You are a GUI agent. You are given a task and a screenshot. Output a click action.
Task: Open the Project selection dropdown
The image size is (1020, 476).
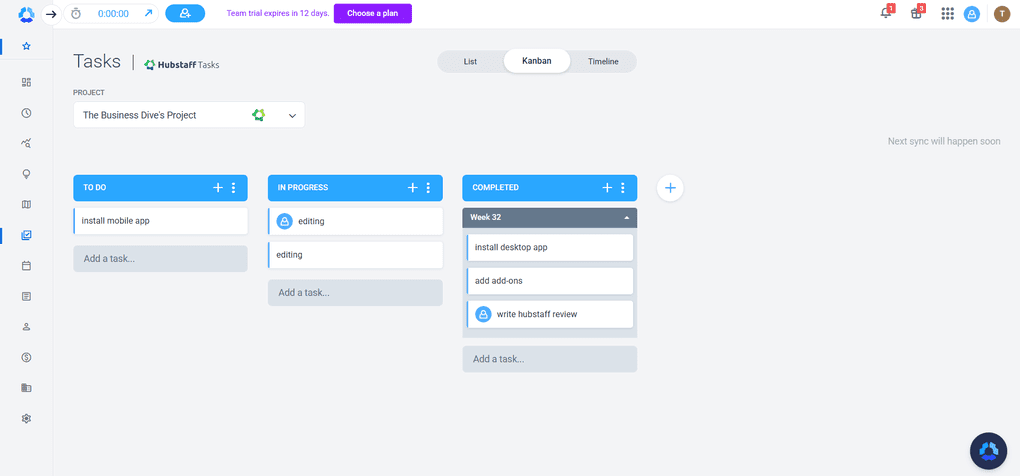[x=189, y=115]
